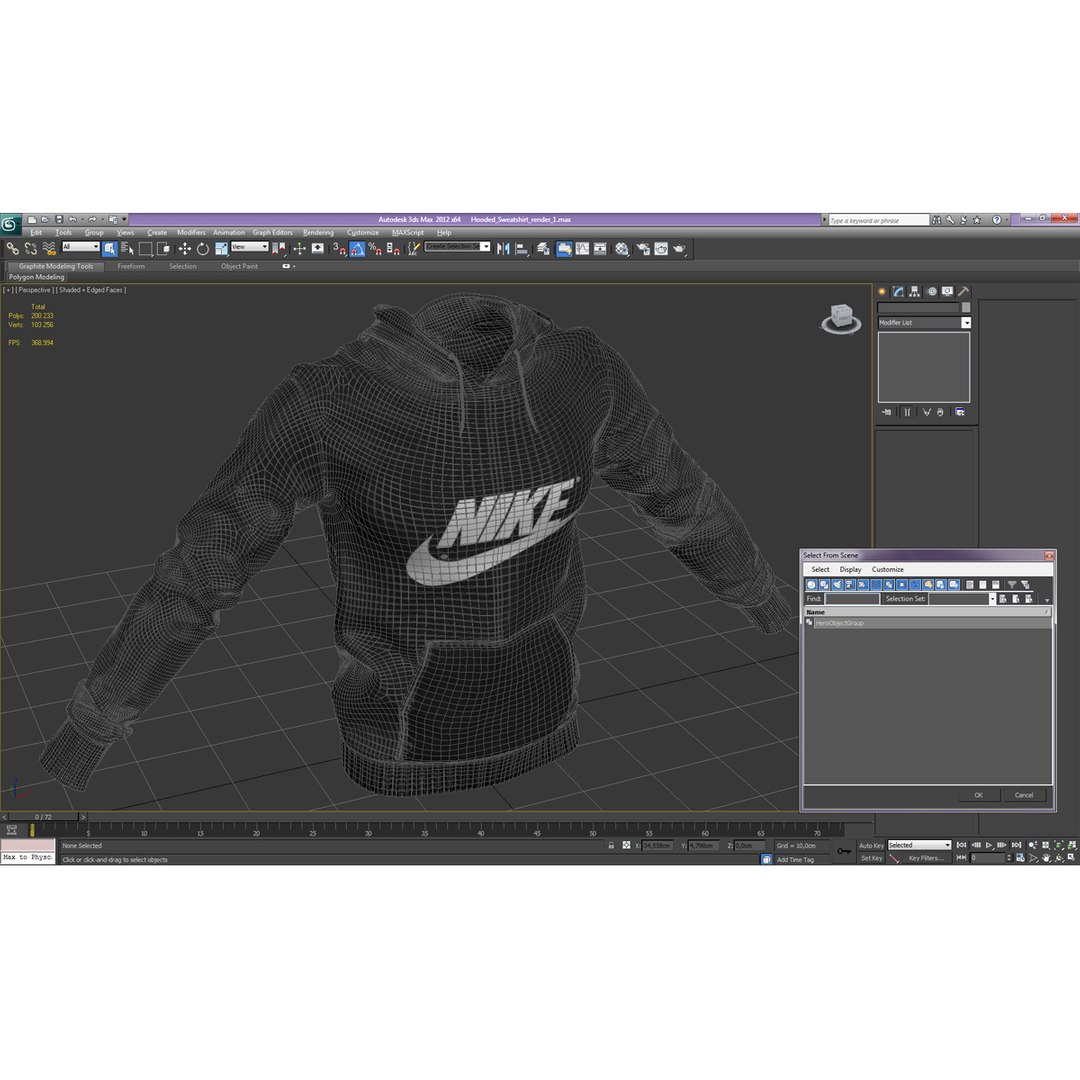This screenshot has height=1080, width=1080.
Task: Open the Create Selection Set dropdown
Action: [457, 247]
